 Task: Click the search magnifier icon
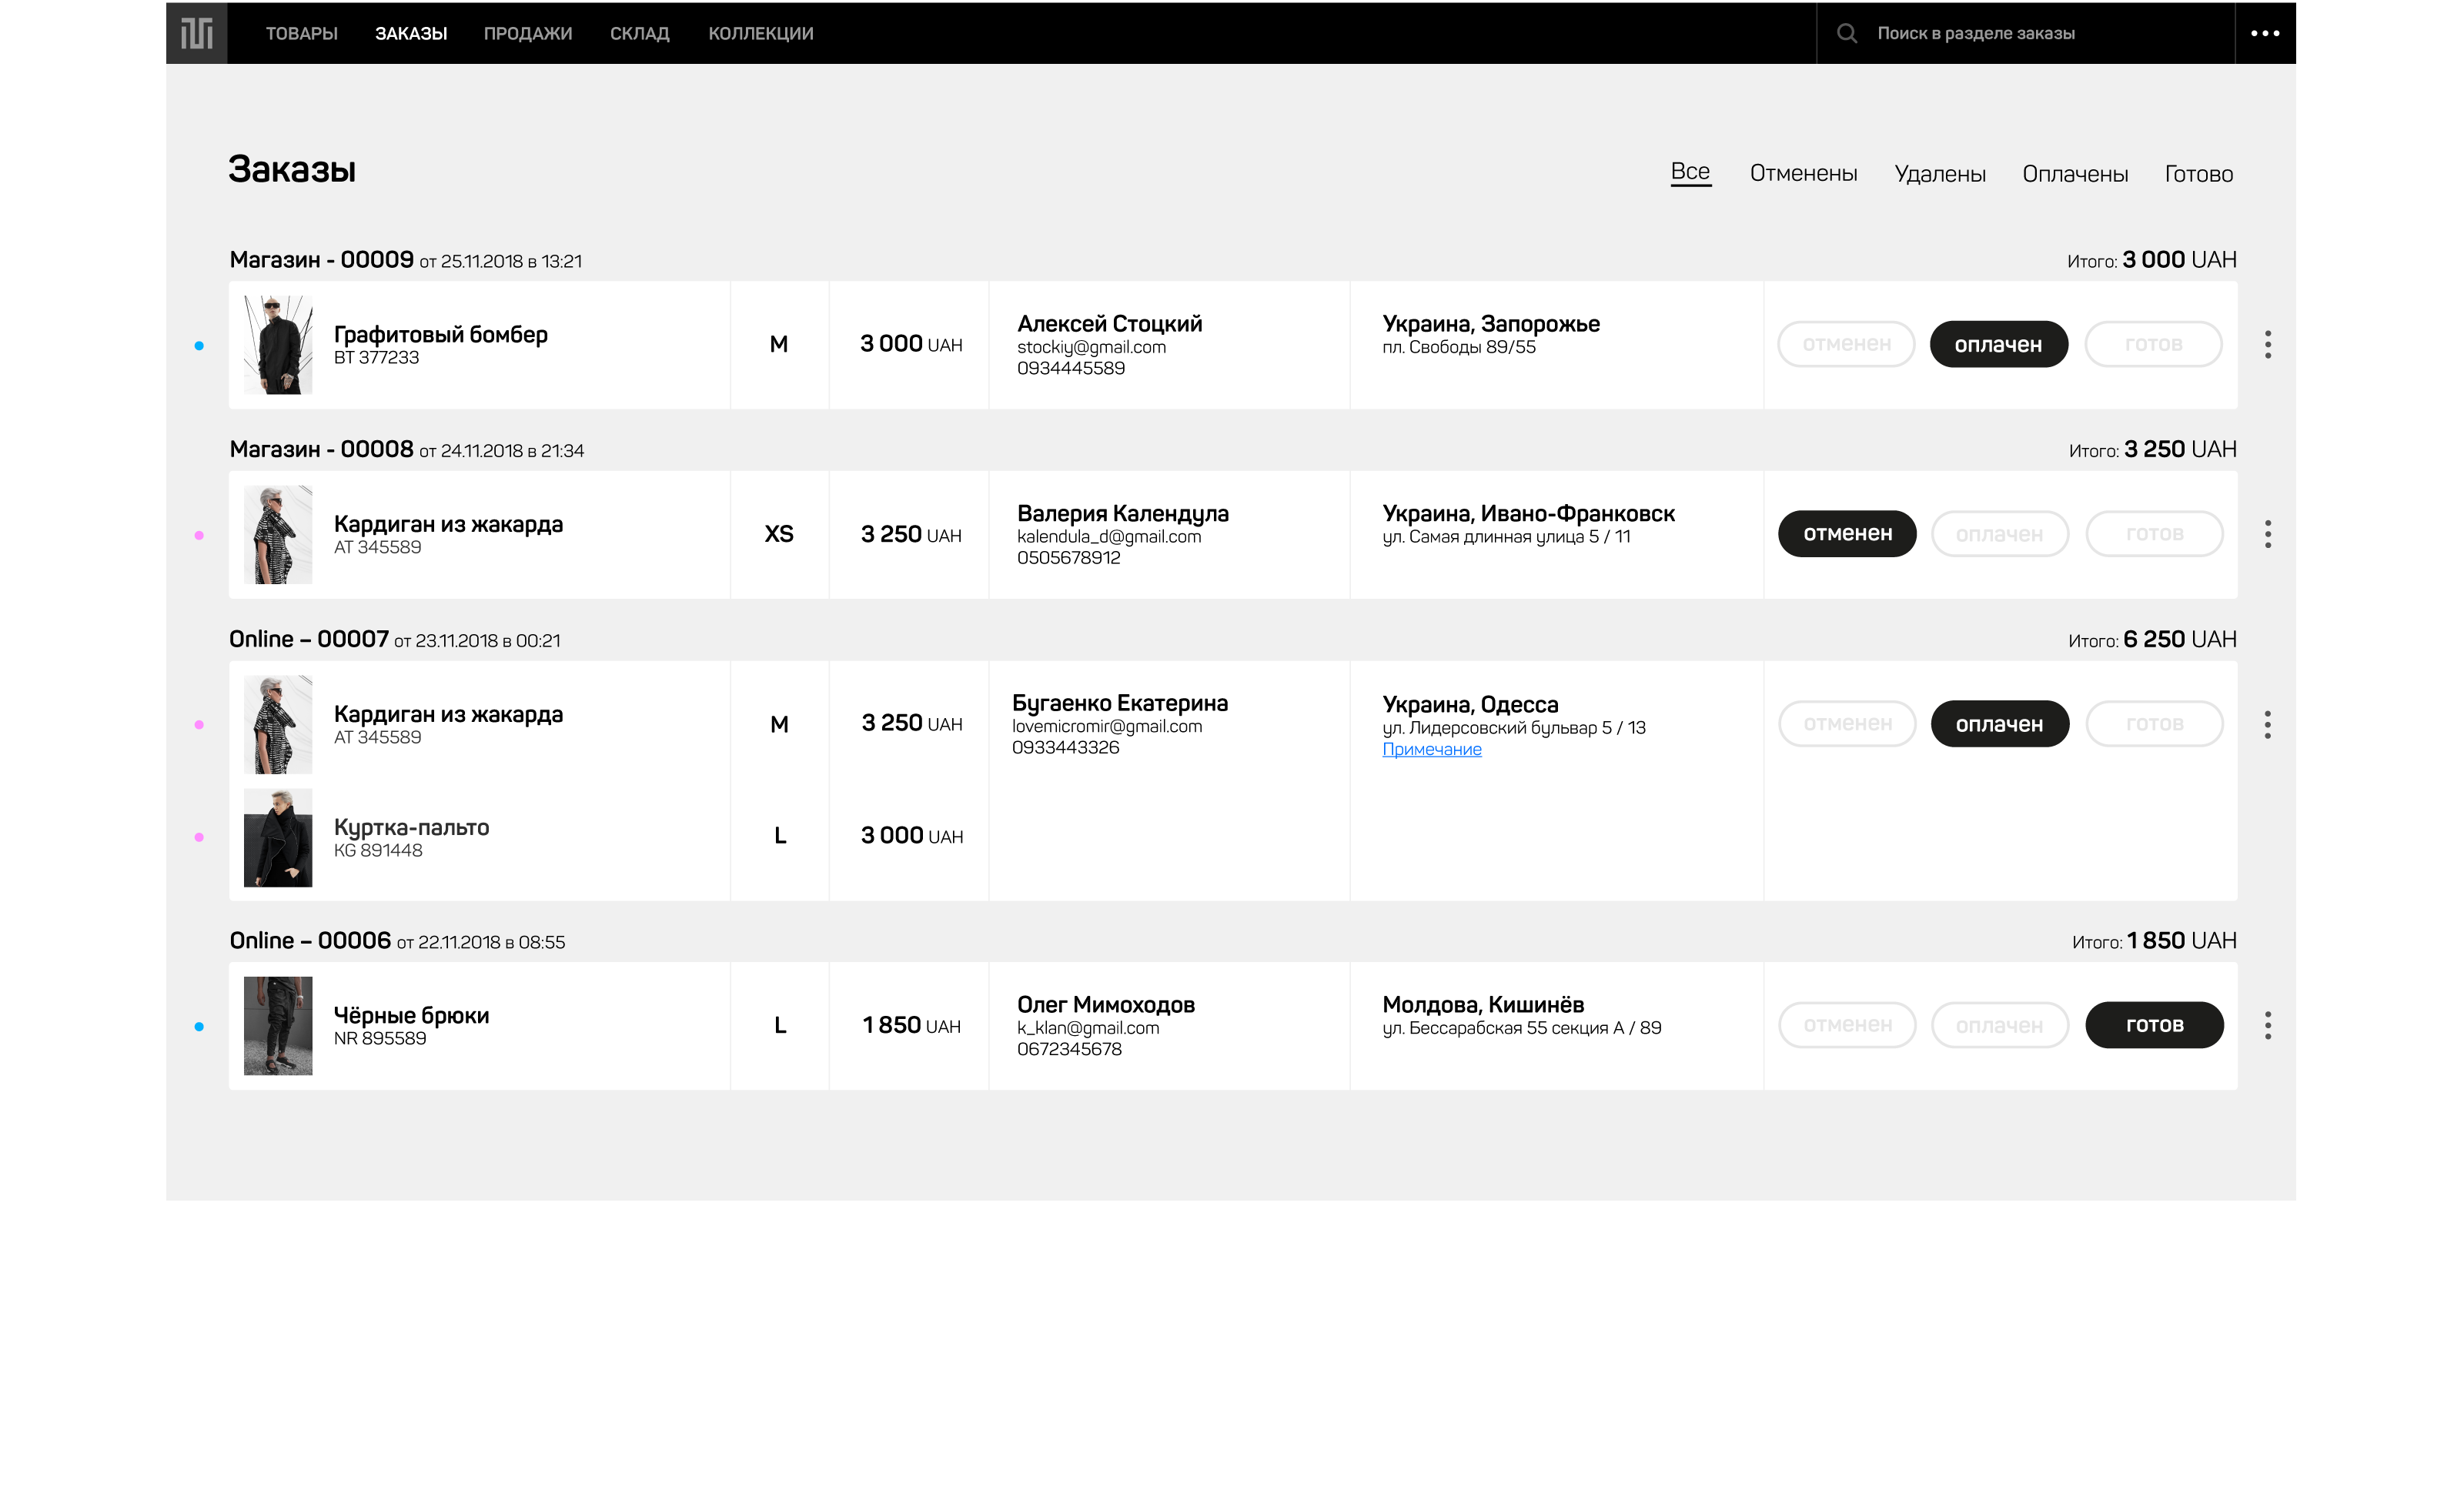(1847, 33)
